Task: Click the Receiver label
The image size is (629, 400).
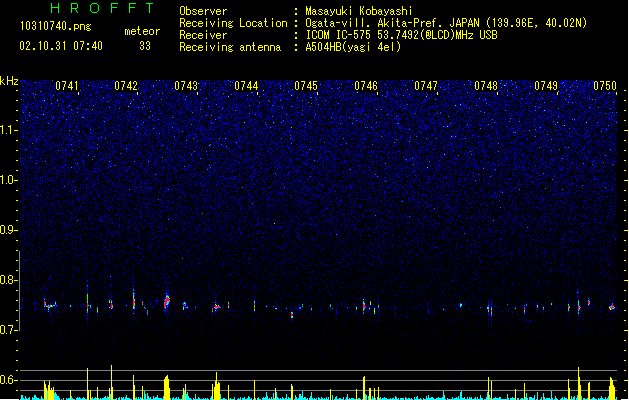Action: [x=203, y=35]
